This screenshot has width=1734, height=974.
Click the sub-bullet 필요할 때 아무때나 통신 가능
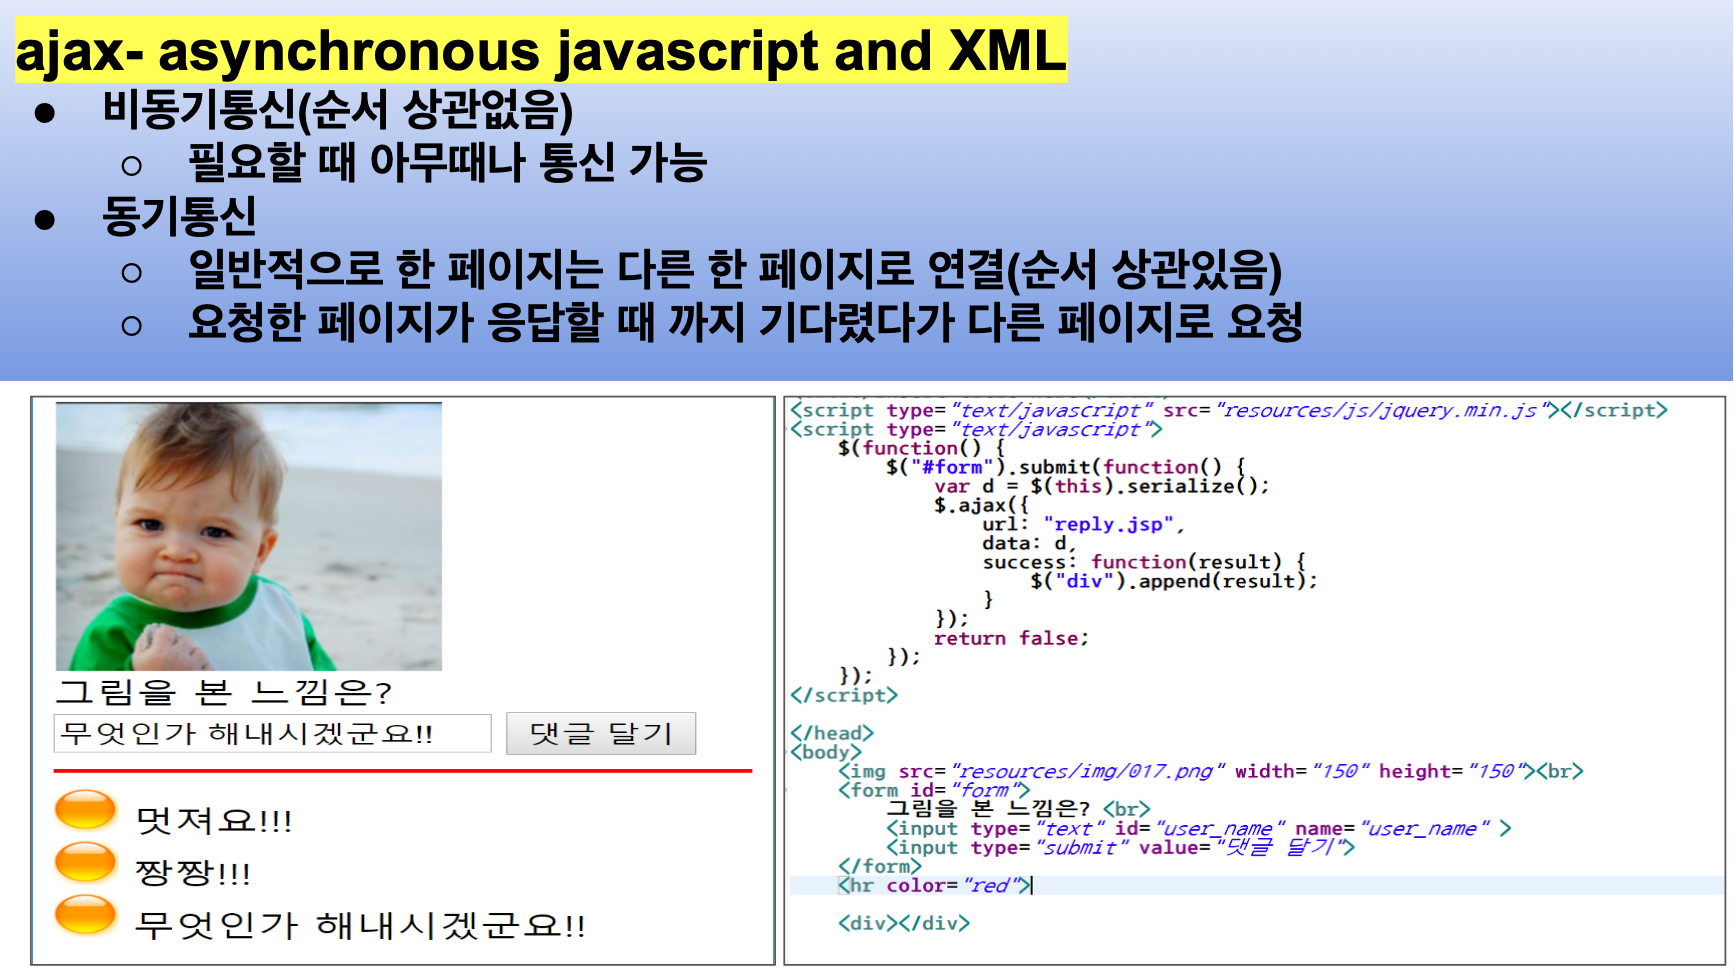pos(447,162)
